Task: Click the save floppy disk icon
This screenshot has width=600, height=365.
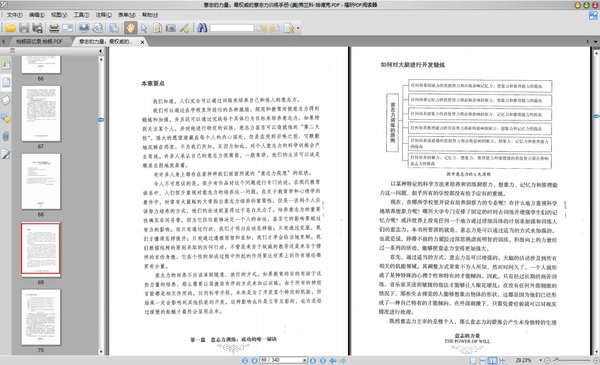Action: (x=24, y=28)
